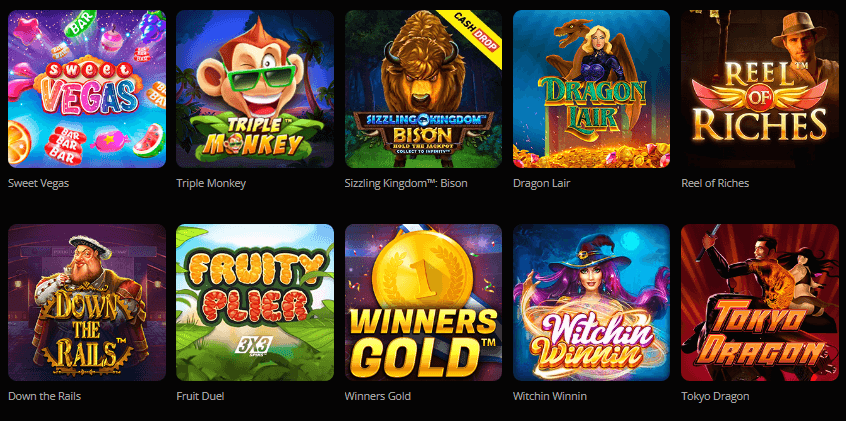Open the Triple Monkey text link

(211, 183)
